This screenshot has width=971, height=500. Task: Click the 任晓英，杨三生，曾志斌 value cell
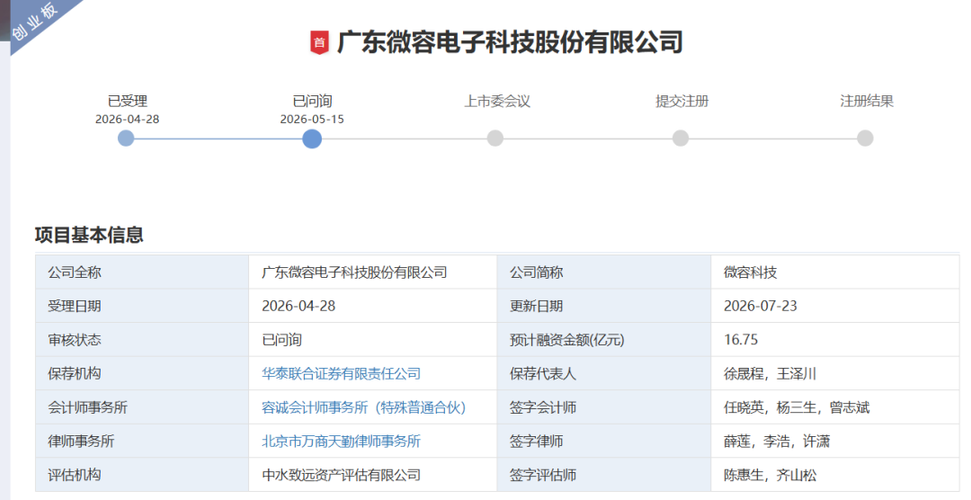(x=835, y=408)
